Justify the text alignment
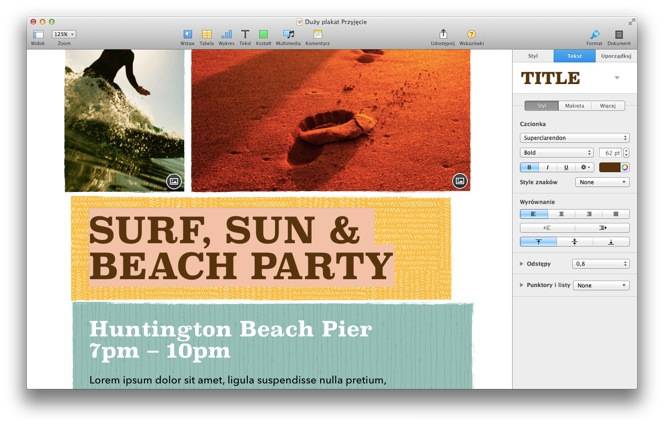This screenshot has width=664, height=426. coord(616,214)
